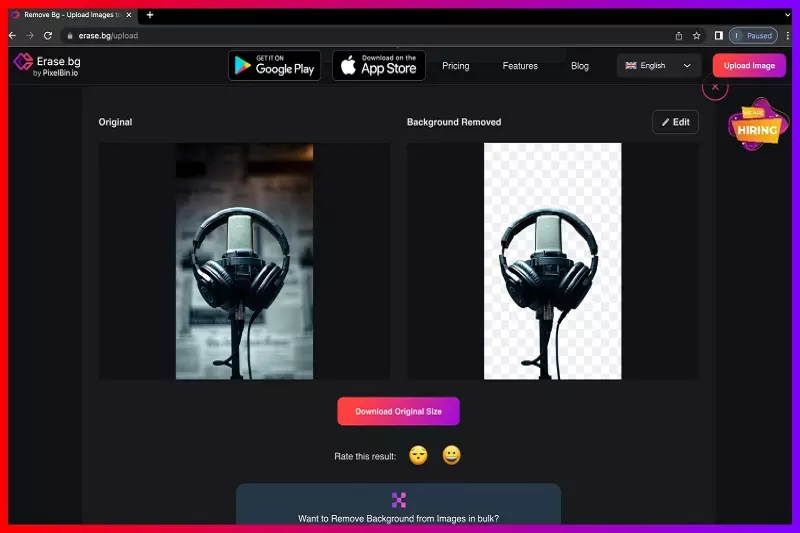Viewport: 800px width, 533px height.
Task: Click the Background Removed label
Action: (x=454, y=122)
